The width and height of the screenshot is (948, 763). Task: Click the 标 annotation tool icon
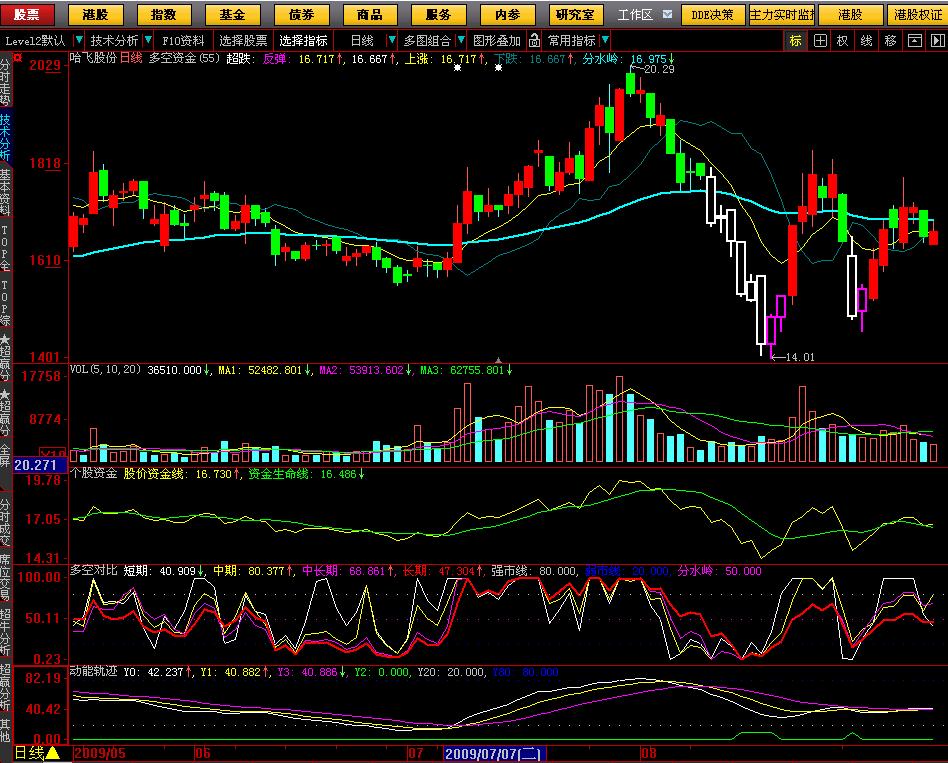(795, 41)
